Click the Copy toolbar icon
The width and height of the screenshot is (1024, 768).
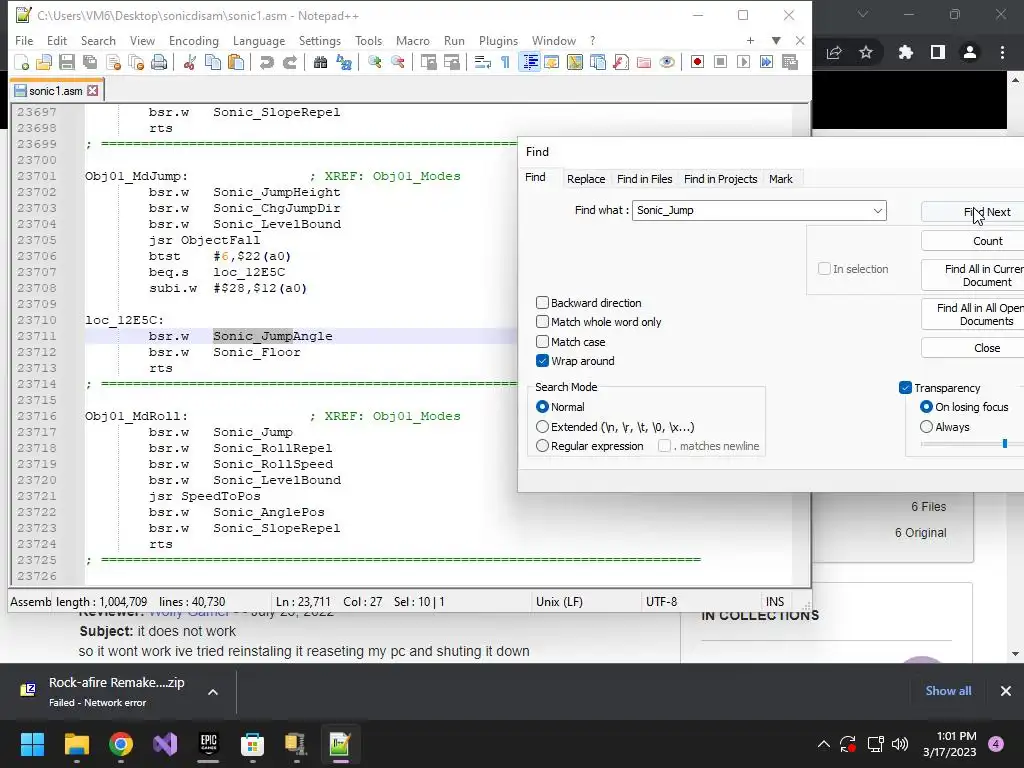(x=213, y=63)
